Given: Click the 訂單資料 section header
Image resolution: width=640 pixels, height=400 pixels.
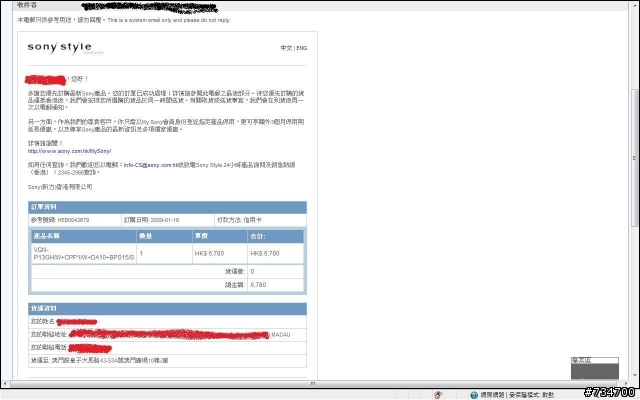Looking at the screenshot, I should (x=167, y=207).
